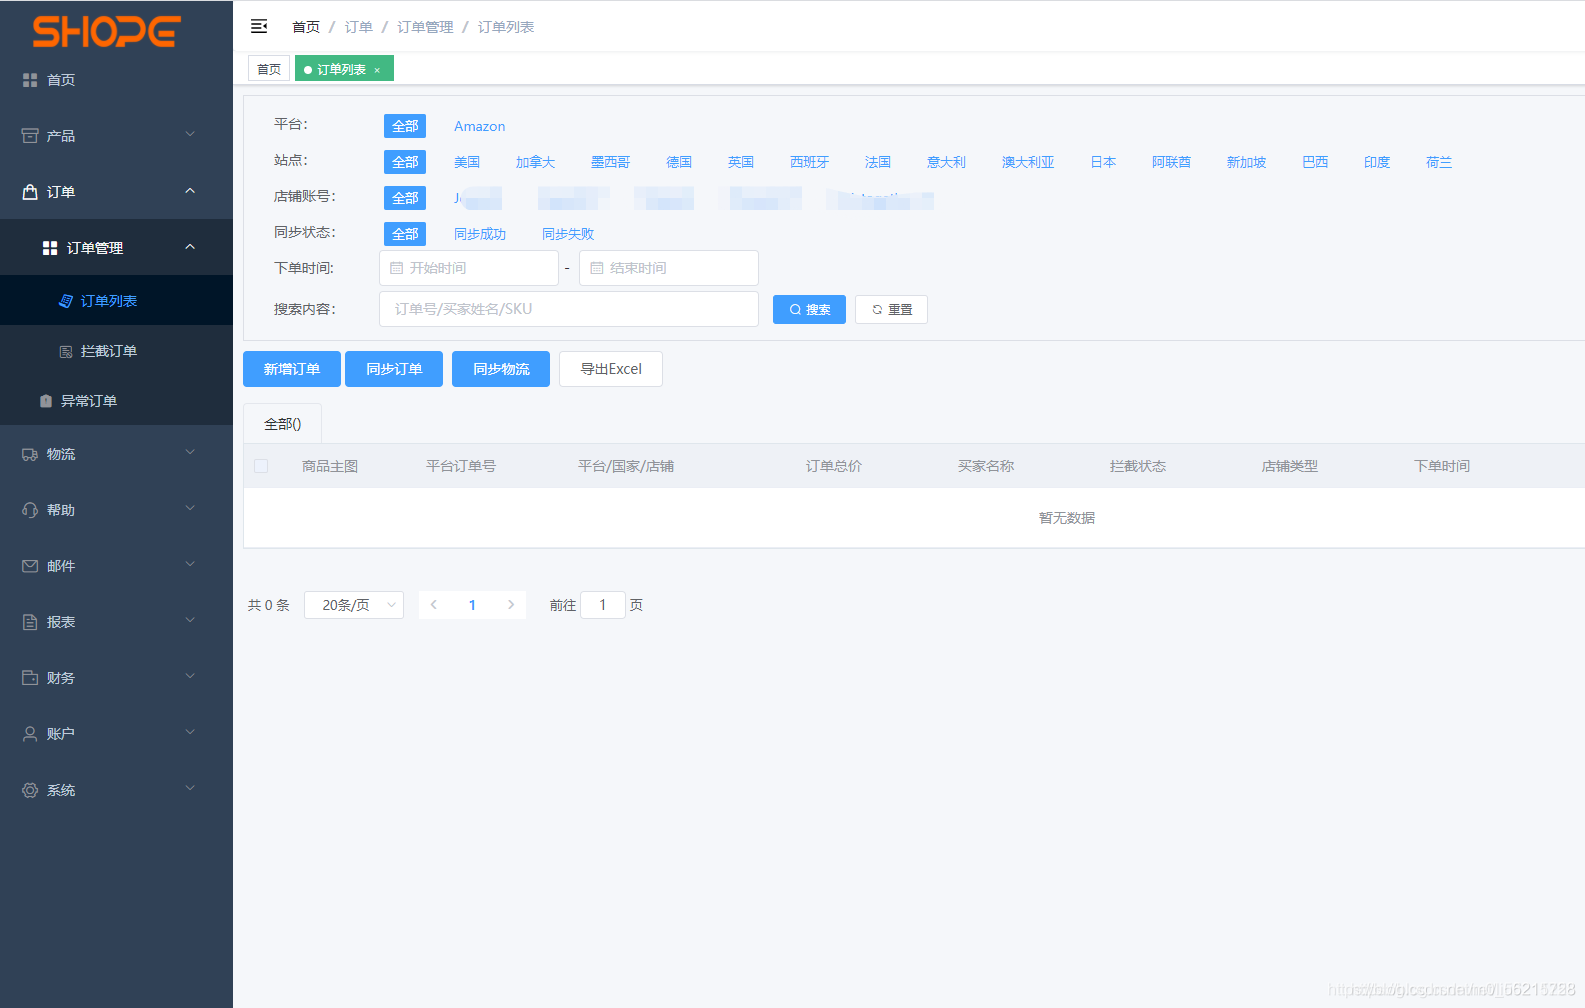Select 全部 in the 同步状态 row

point(405,234)
